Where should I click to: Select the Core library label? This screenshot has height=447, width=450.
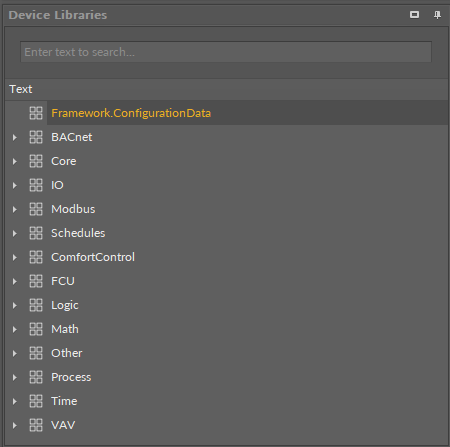coord(64,161)
